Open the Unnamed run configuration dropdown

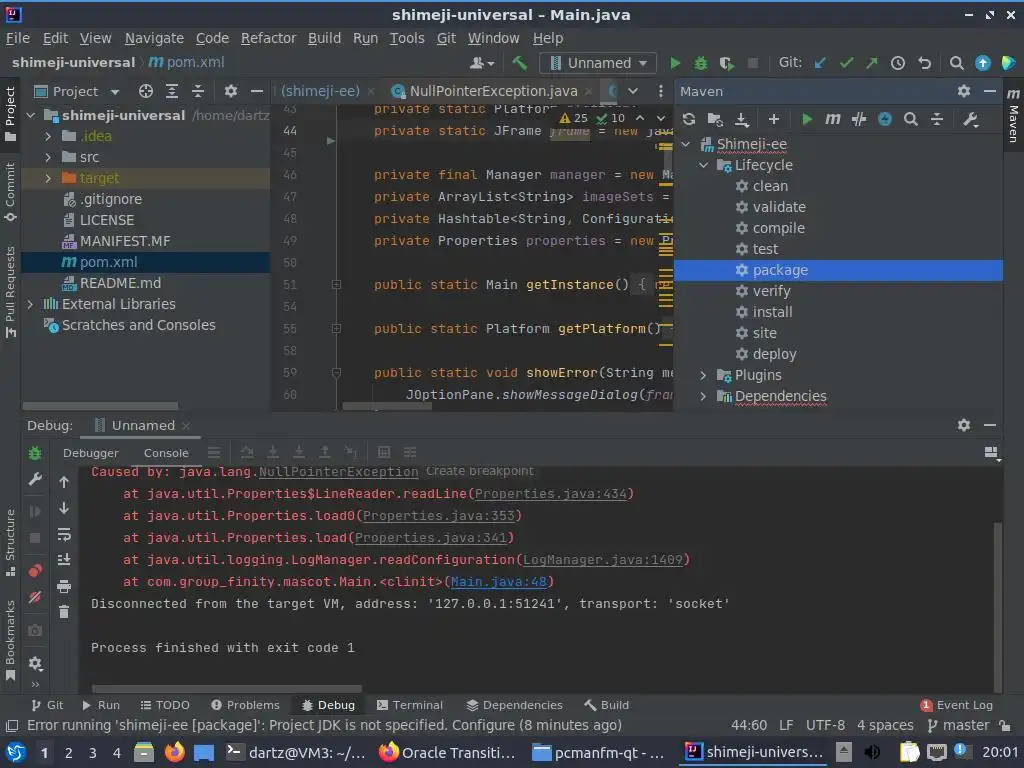point(598,63)
